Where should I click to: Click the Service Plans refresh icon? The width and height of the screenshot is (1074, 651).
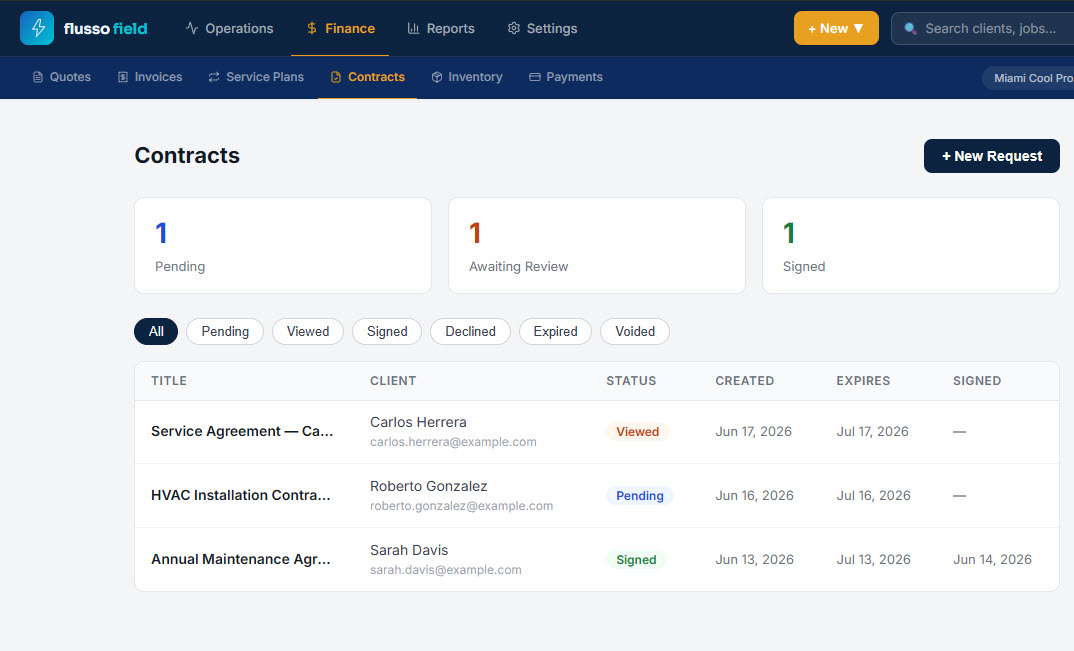[x=214, y=77]
